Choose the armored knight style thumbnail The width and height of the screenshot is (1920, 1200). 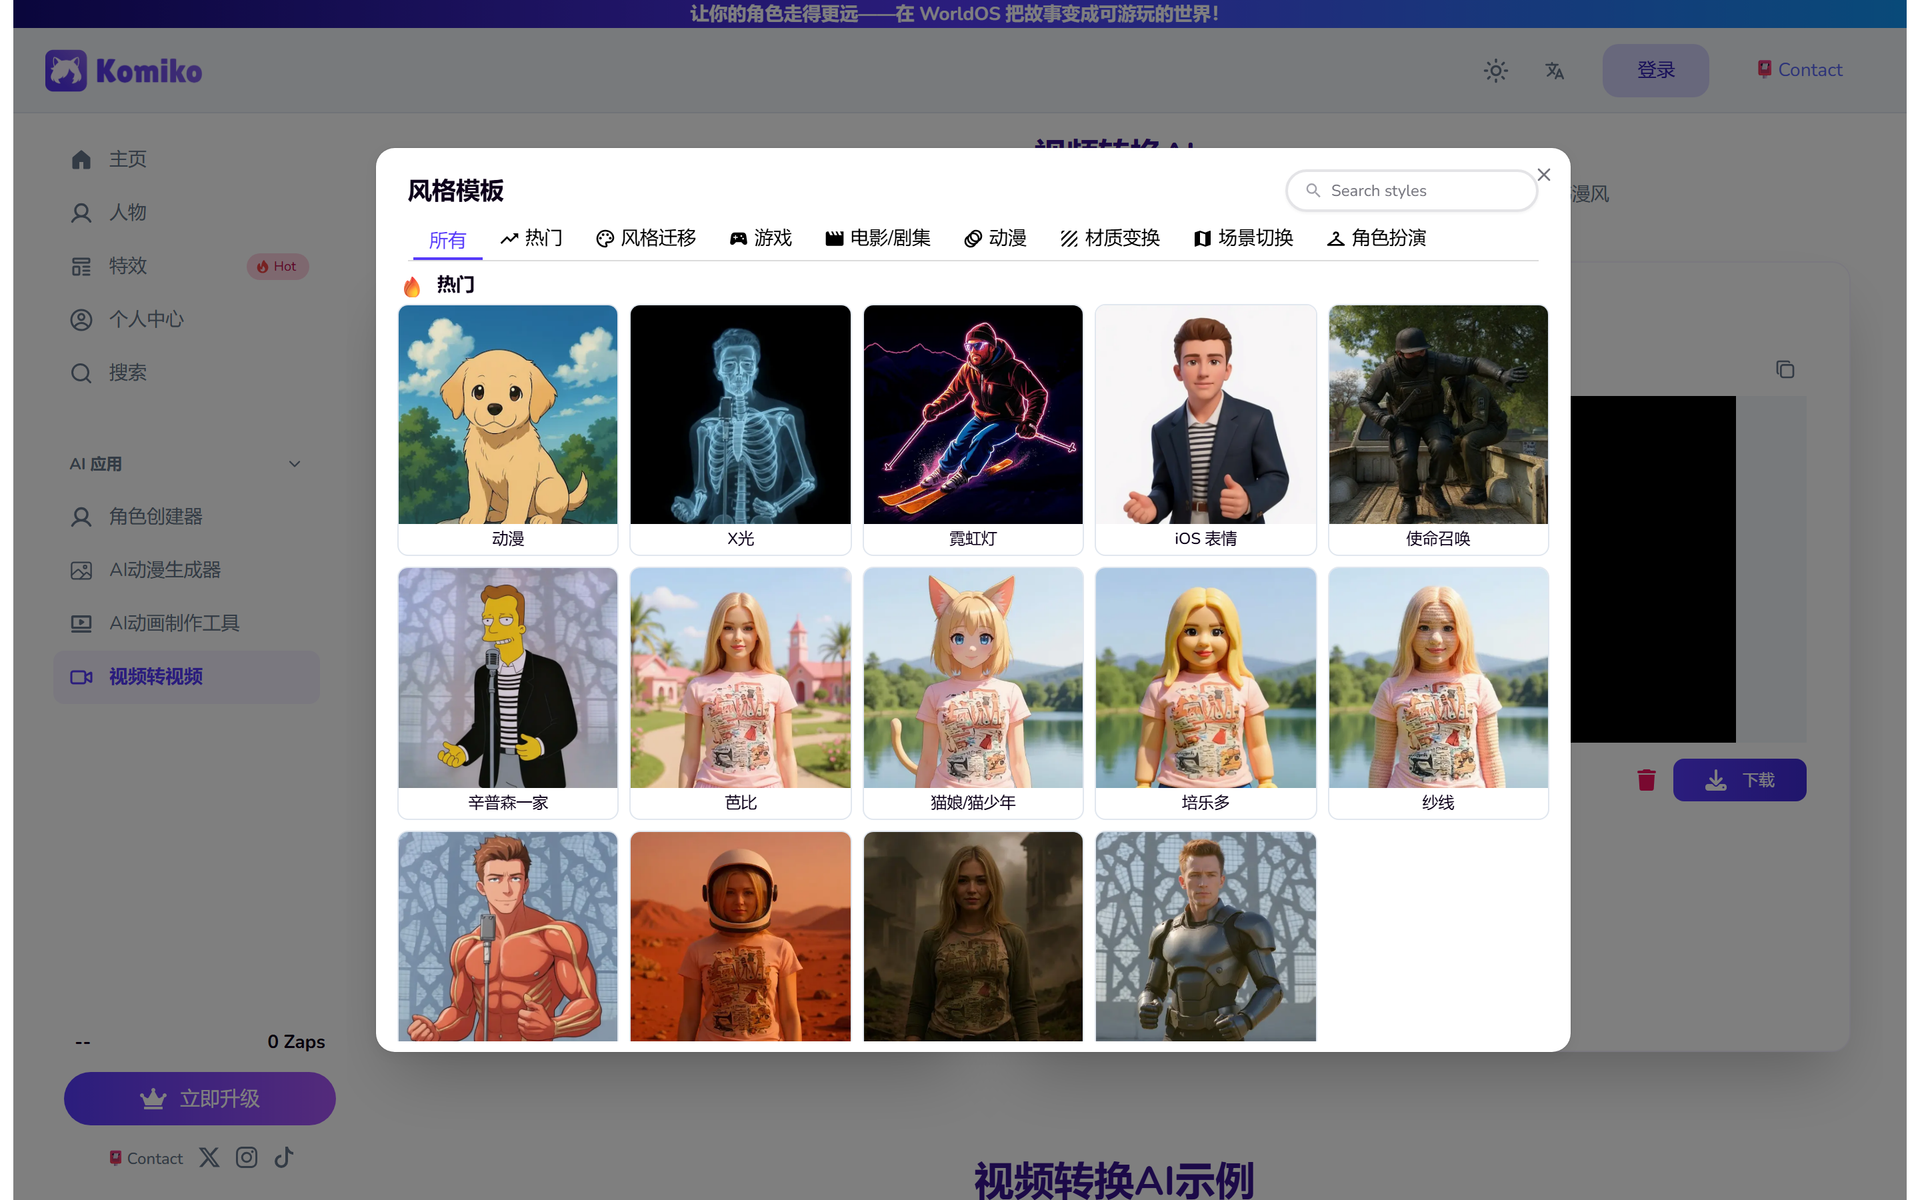click(1205, 936)
